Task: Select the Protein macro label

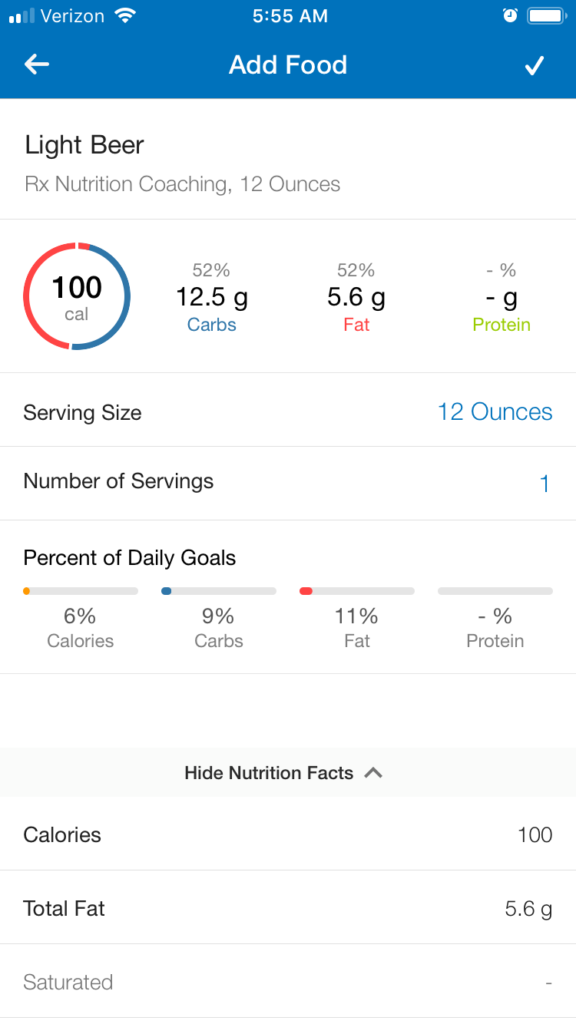Action: tap(502, 325)
